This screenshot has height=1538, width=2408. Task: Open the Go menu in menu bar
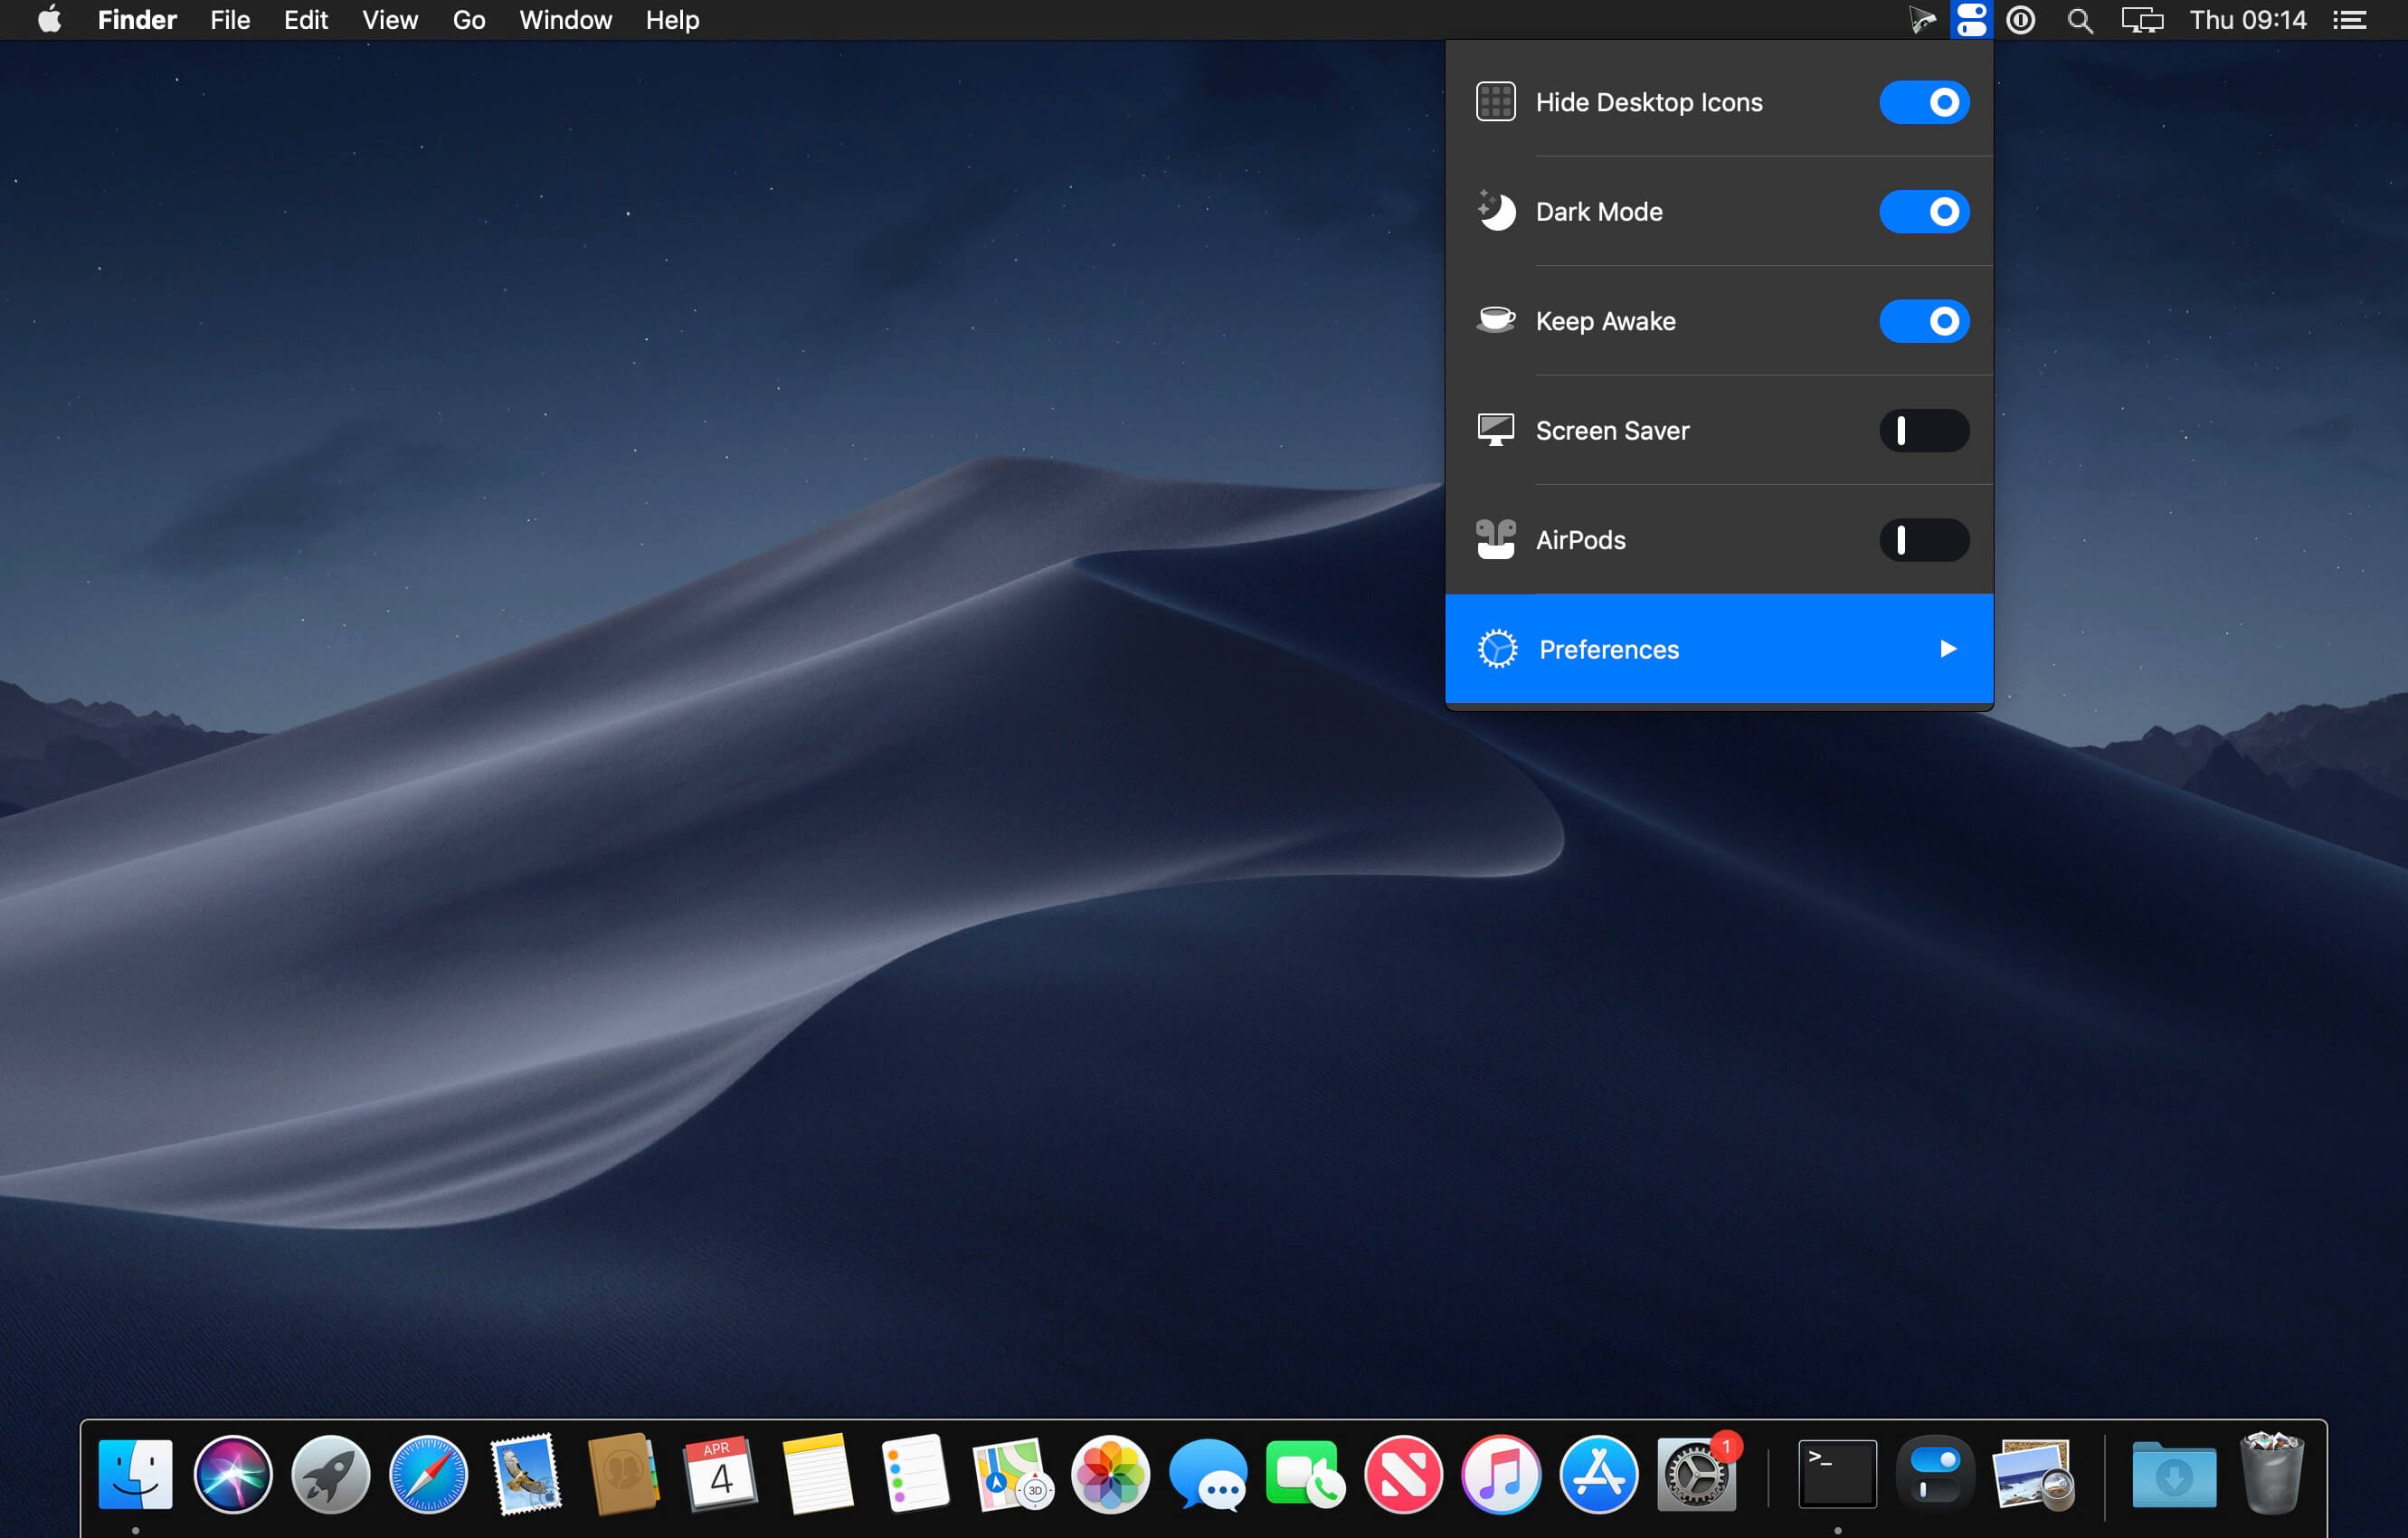[468, 20]
